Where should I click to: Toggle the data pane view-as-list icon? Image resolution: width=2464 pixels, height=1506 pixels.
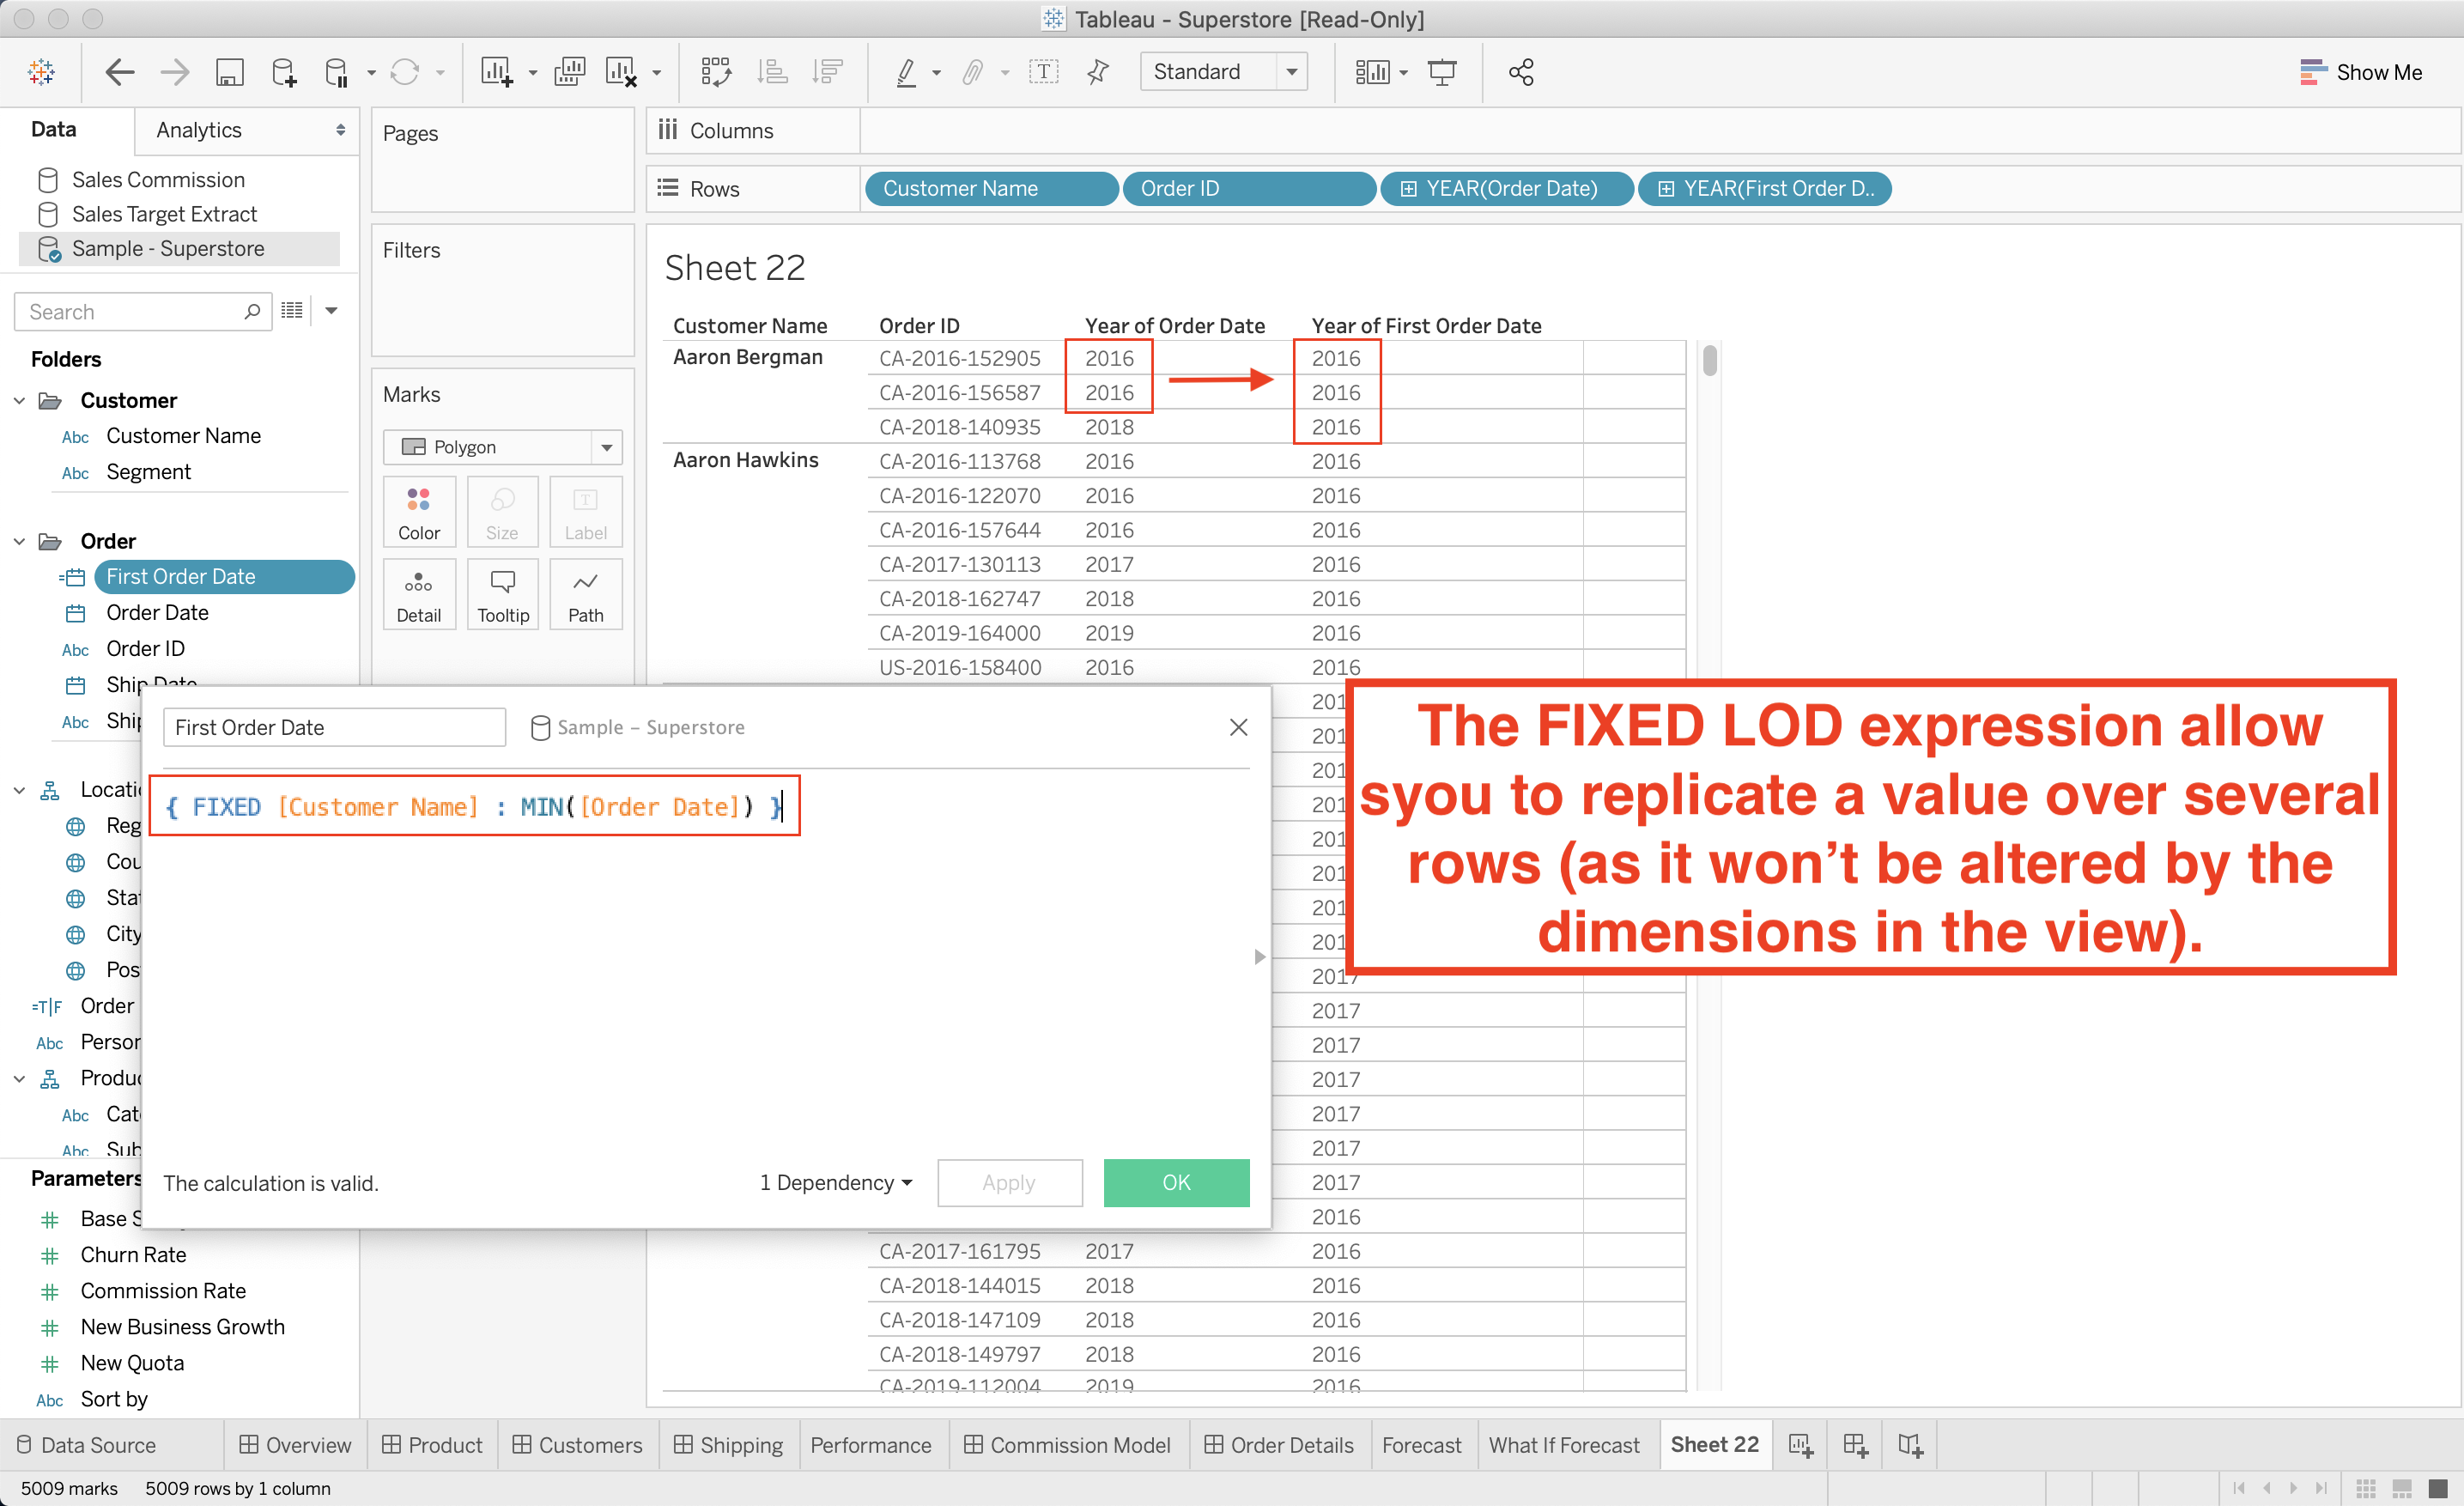point(292,311)
